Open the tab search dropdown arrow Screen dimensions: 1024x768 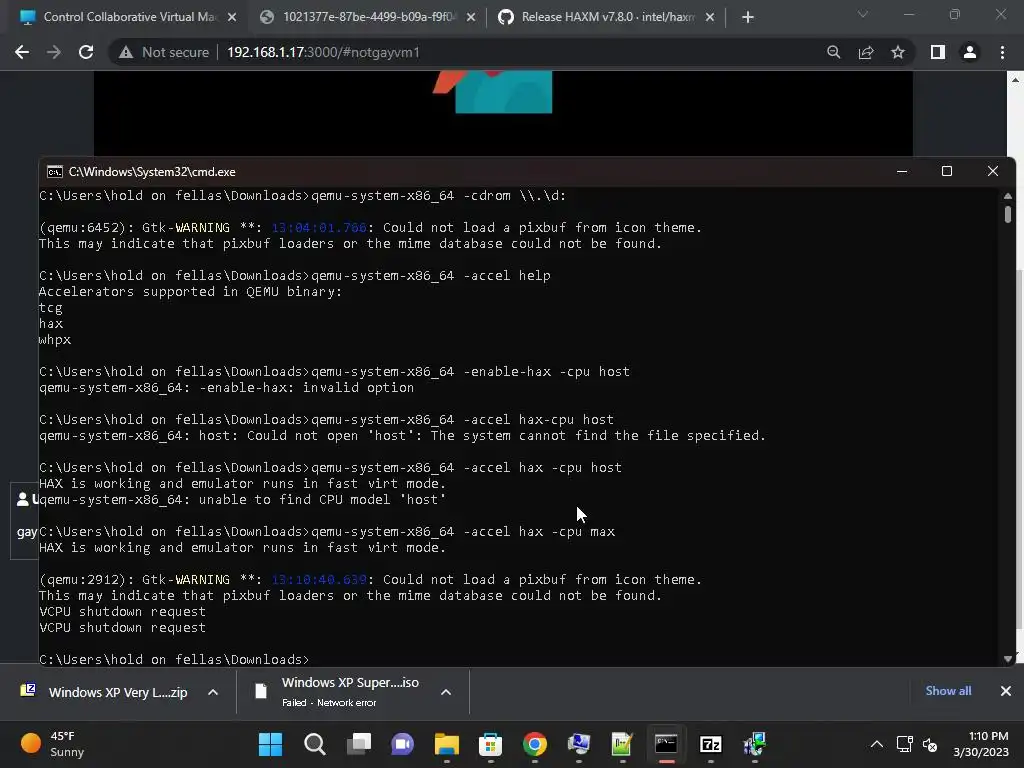pos(863,14)
